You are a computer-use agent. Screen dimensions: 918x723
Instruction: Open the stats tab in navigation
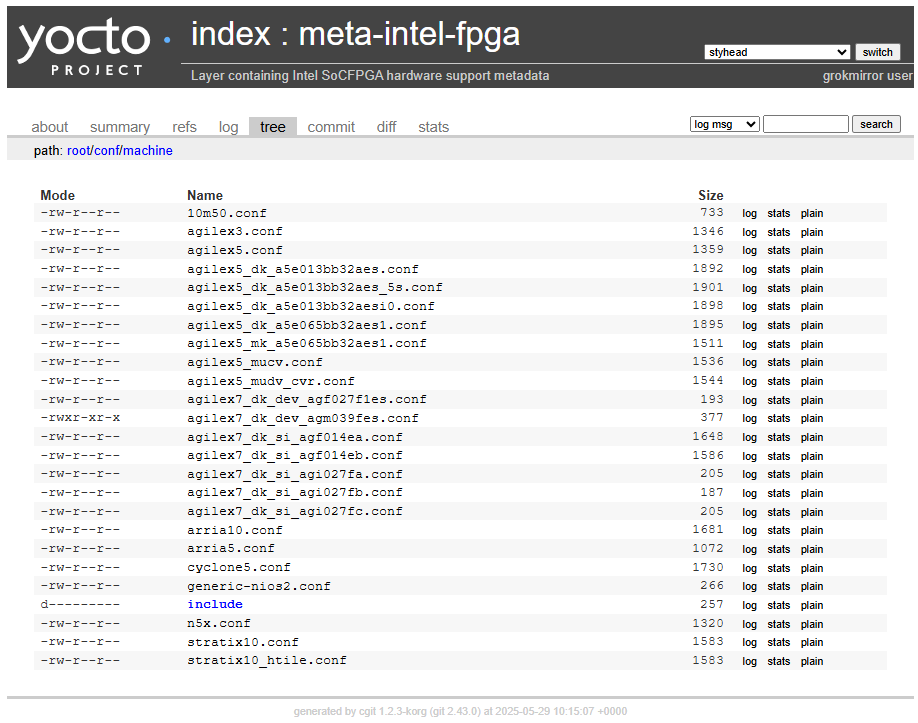(433, 127)
